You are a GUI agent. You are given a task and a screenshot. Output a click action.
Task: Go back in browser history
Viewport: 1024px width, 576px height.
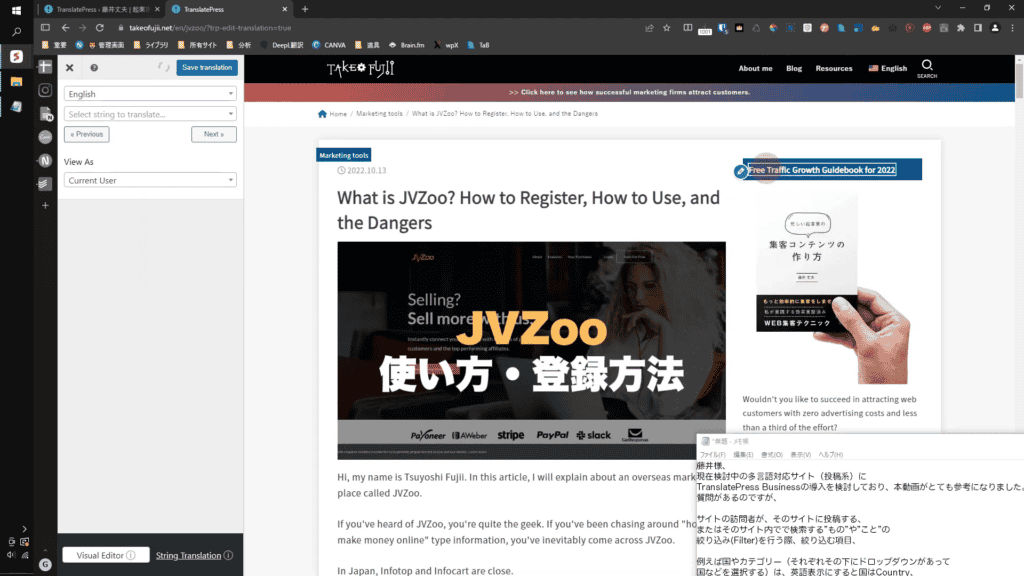65,27
